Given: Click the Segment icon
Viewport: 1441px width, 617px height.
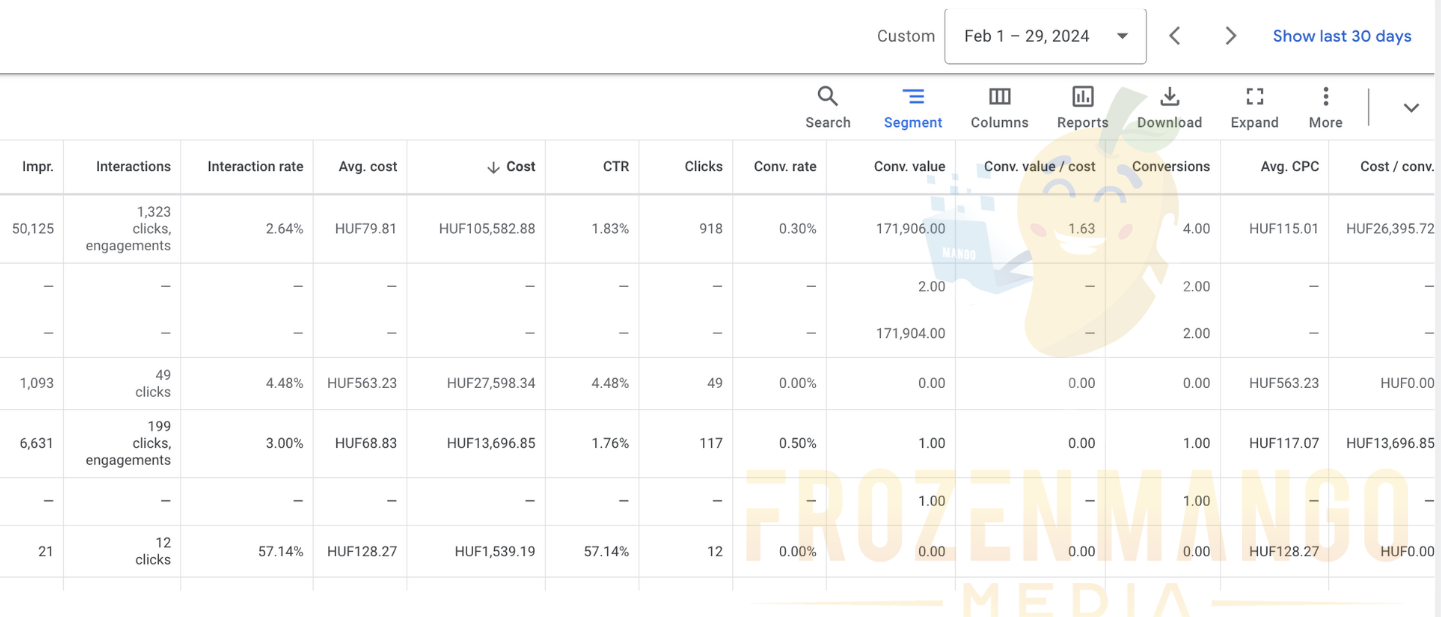Looking at the screenshot, I should tap(912, 107).
